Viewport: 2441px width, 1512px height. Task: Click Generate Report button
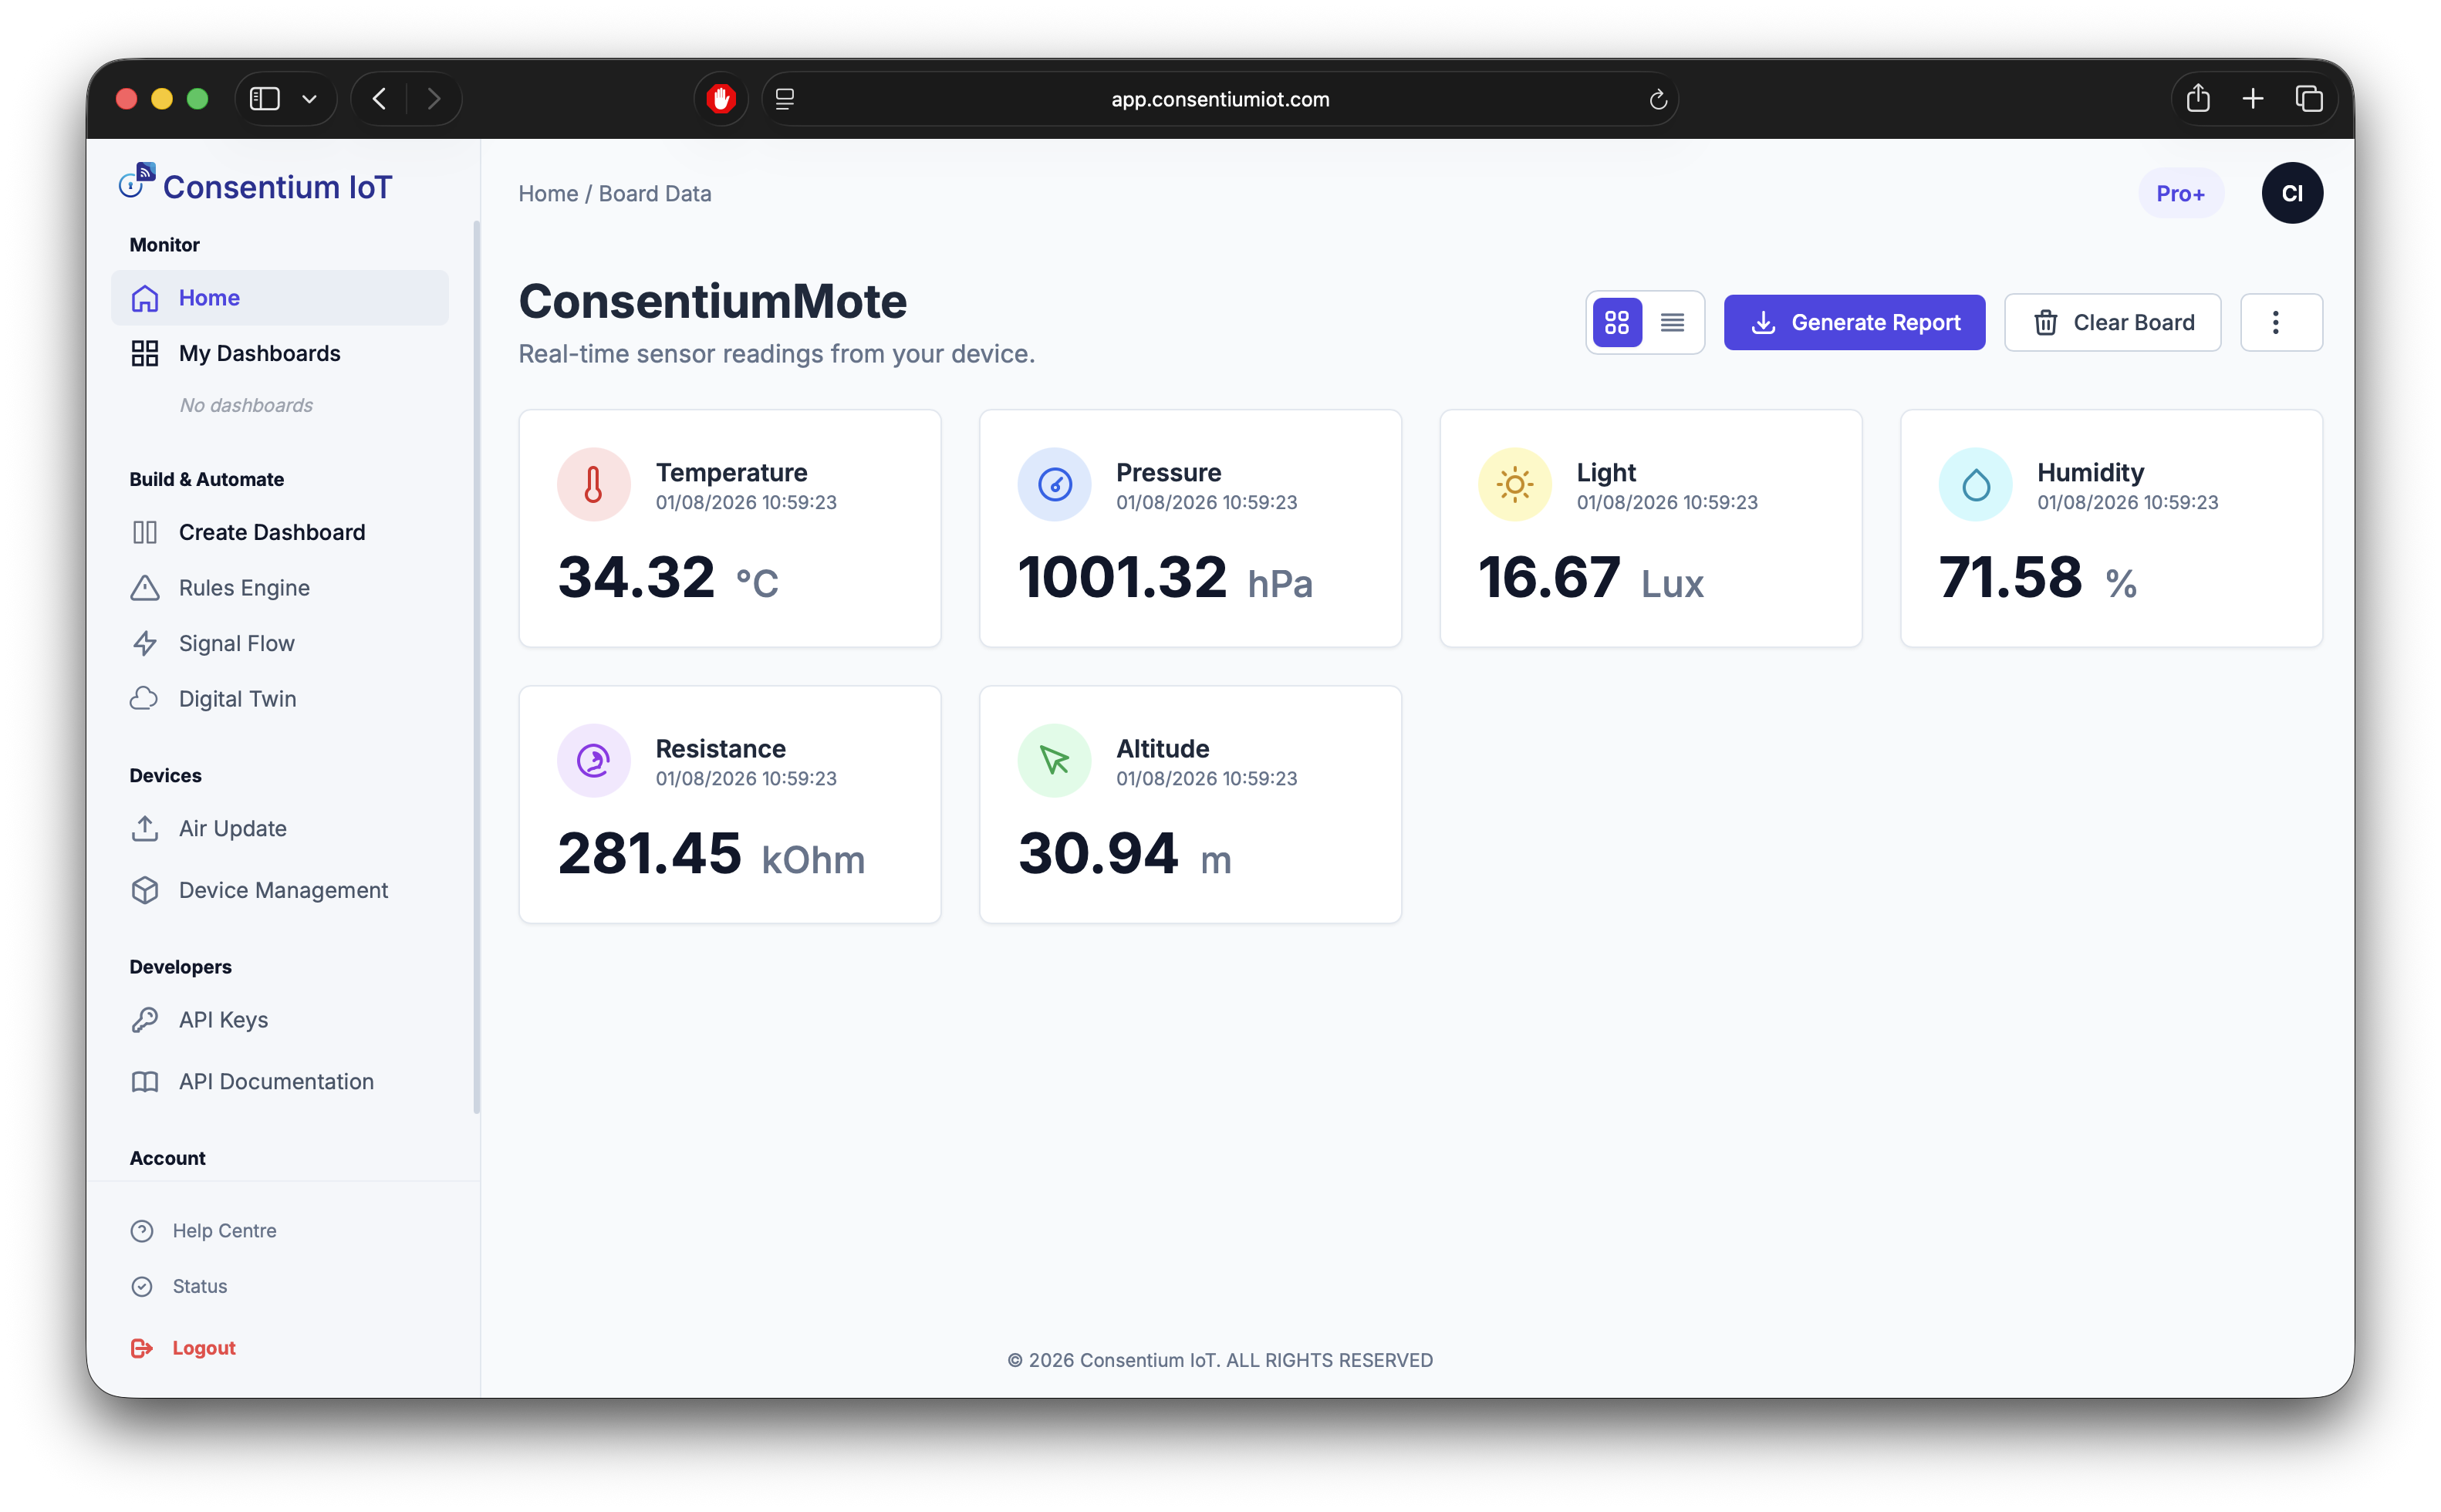click(1853, 322)
